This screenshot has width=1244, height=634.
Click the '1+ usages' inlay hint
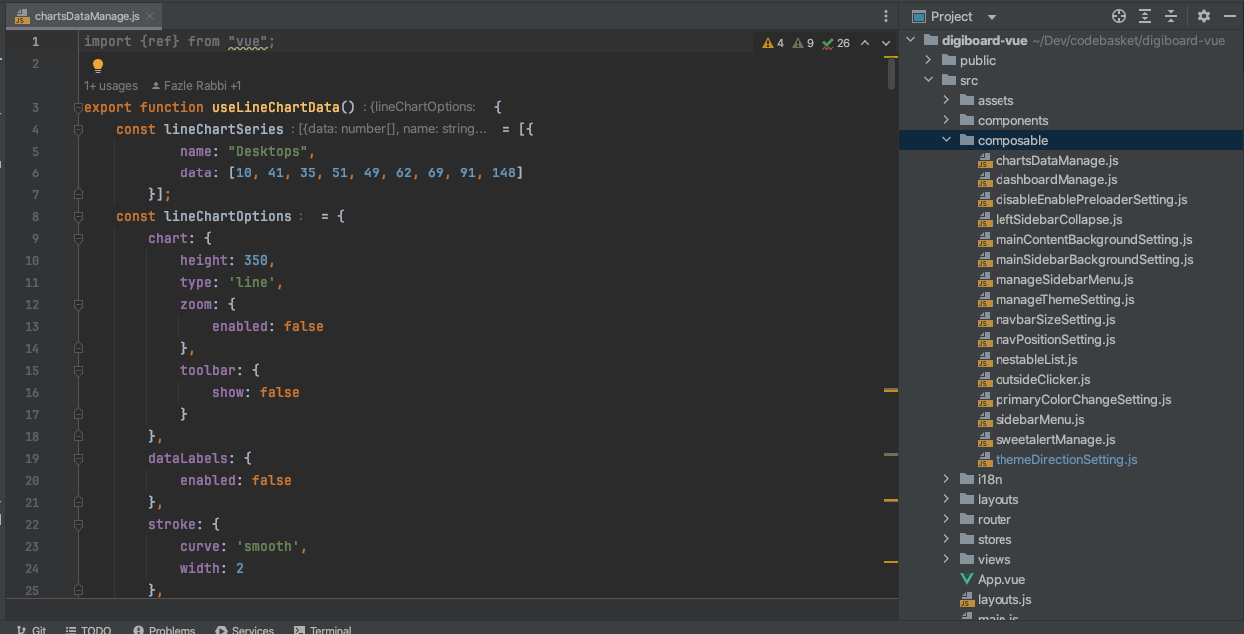111,86
